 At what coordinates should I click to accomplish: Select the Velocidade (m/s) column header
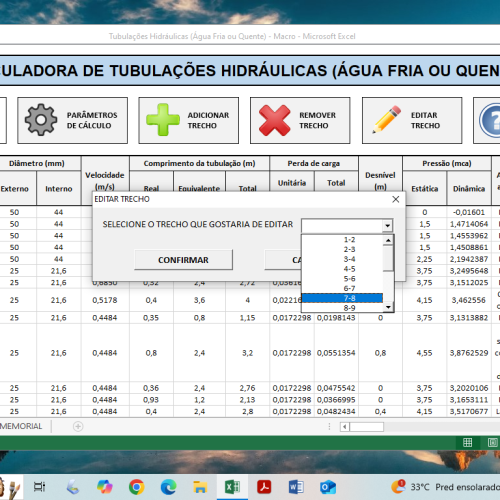click(105, 181)
